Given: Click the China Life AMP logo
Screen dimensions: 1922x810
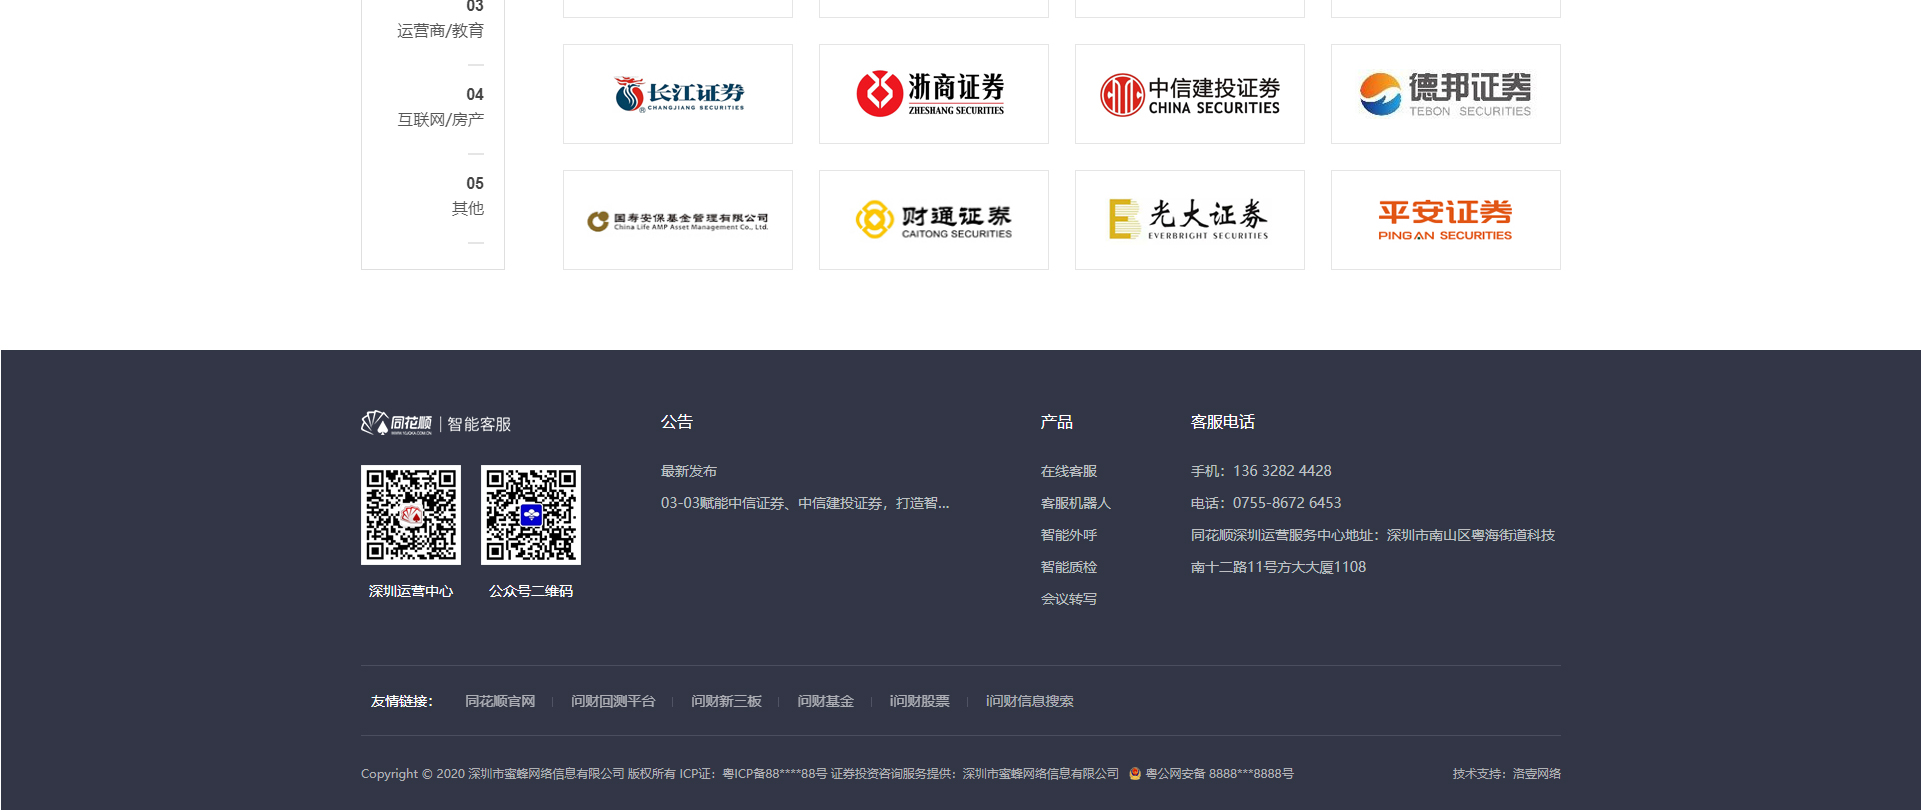Looking at the screenshot, I should [x=678, y=220].
